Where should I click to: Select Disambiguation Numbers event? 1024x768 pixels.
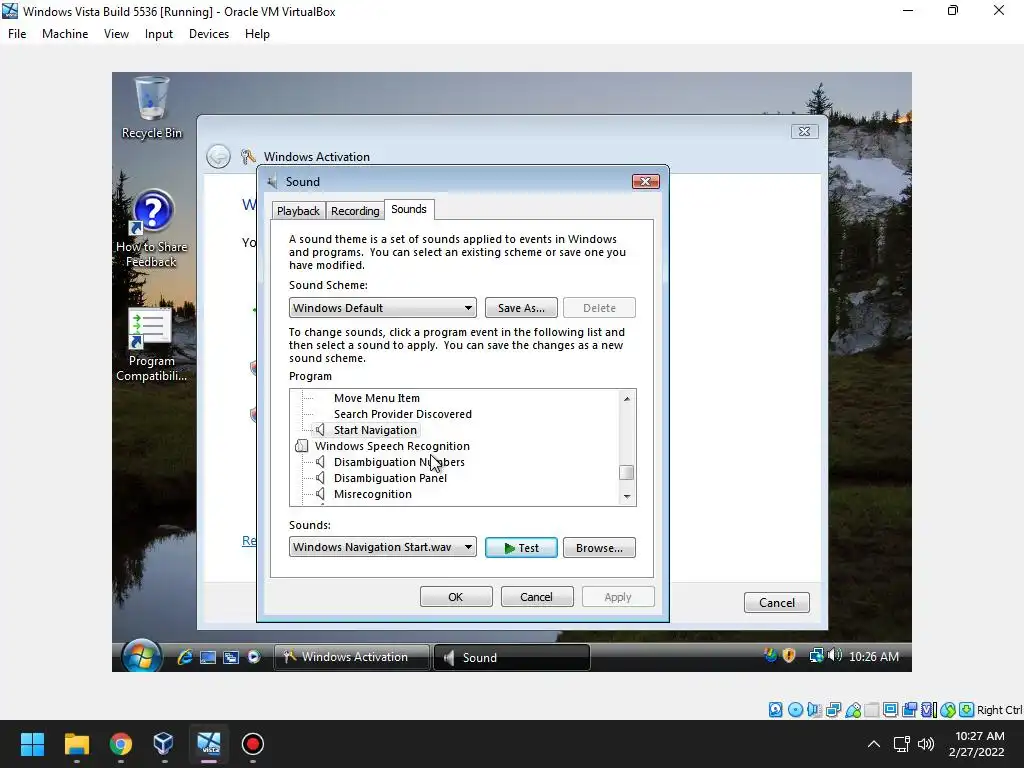[399, 462]
